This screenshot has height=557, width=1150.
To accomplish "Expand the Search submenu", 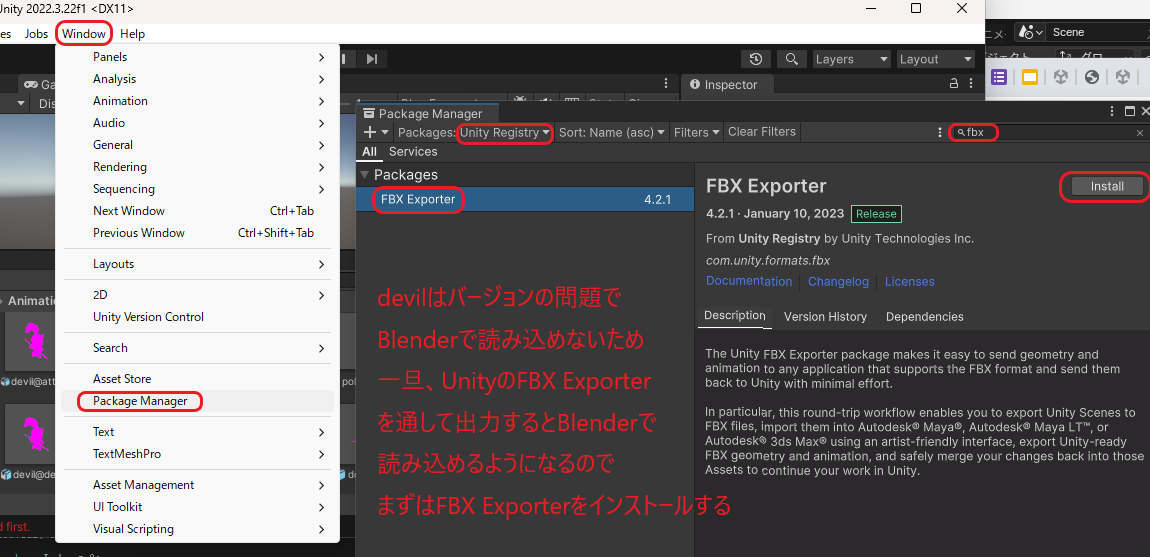I will 198,348.
